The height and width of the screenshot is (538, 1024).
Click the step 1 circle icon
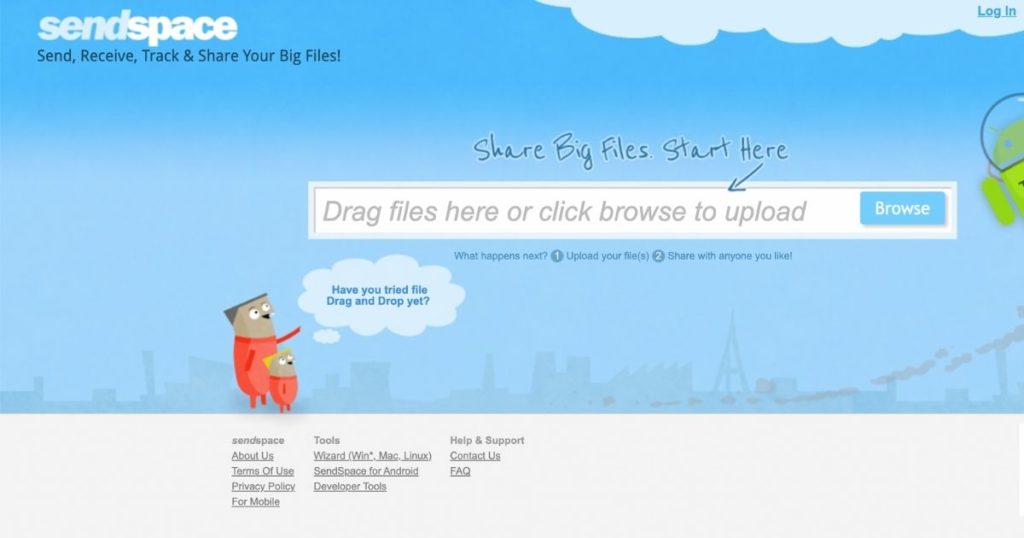[x=556, y=256]
